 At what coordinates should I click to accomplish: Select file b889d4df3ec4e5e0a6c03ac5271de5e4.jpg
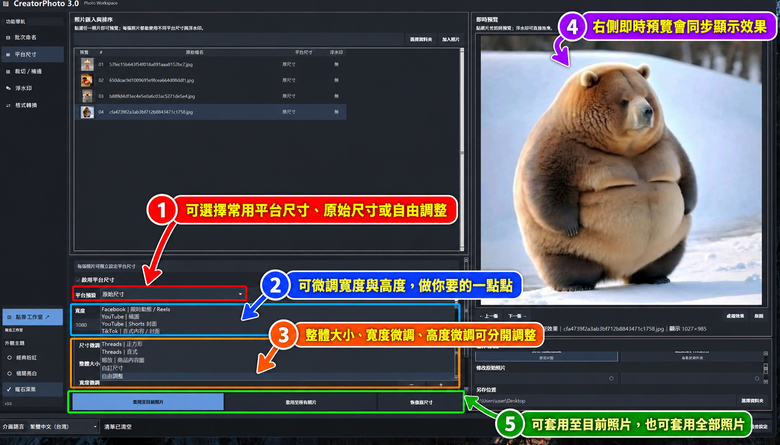152,96
